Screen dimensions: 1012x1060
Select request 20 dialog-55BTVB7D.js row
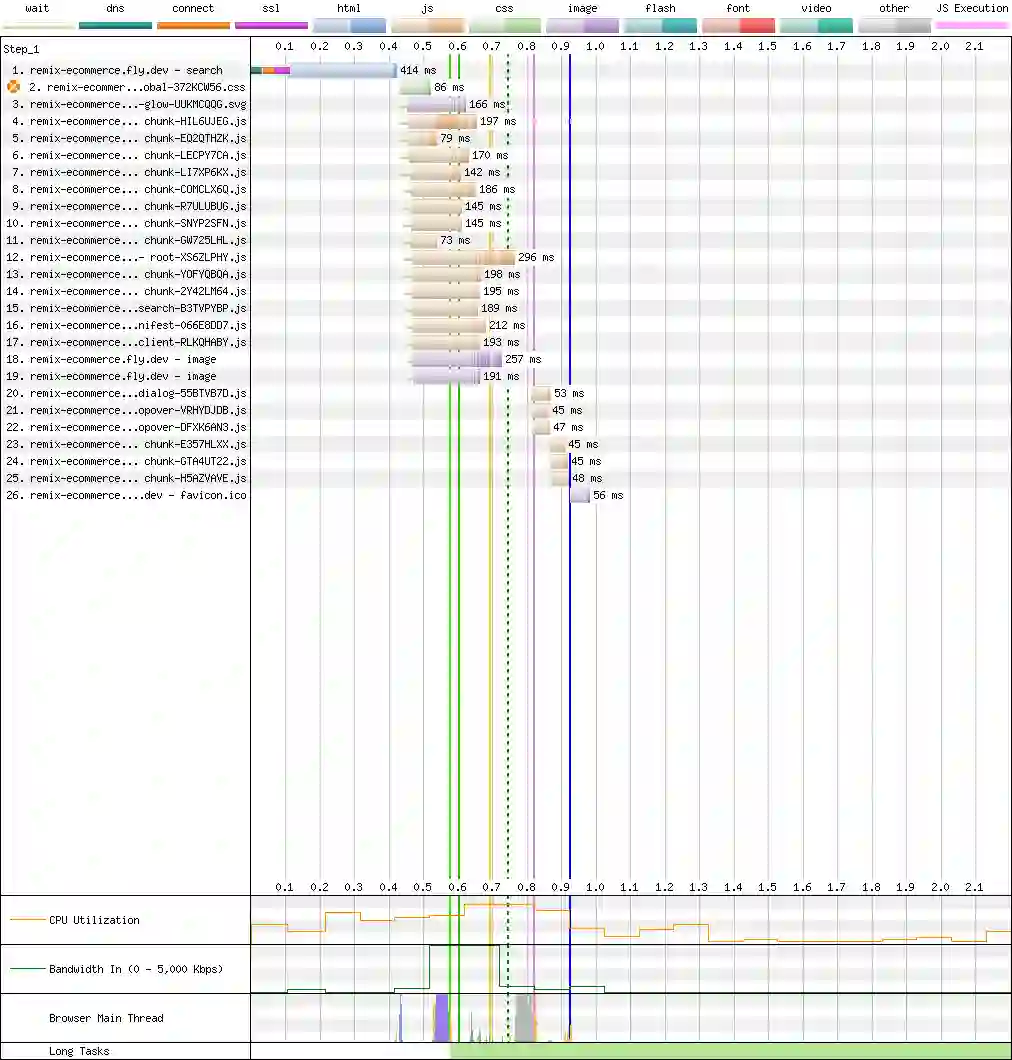[x=126, y=393]
